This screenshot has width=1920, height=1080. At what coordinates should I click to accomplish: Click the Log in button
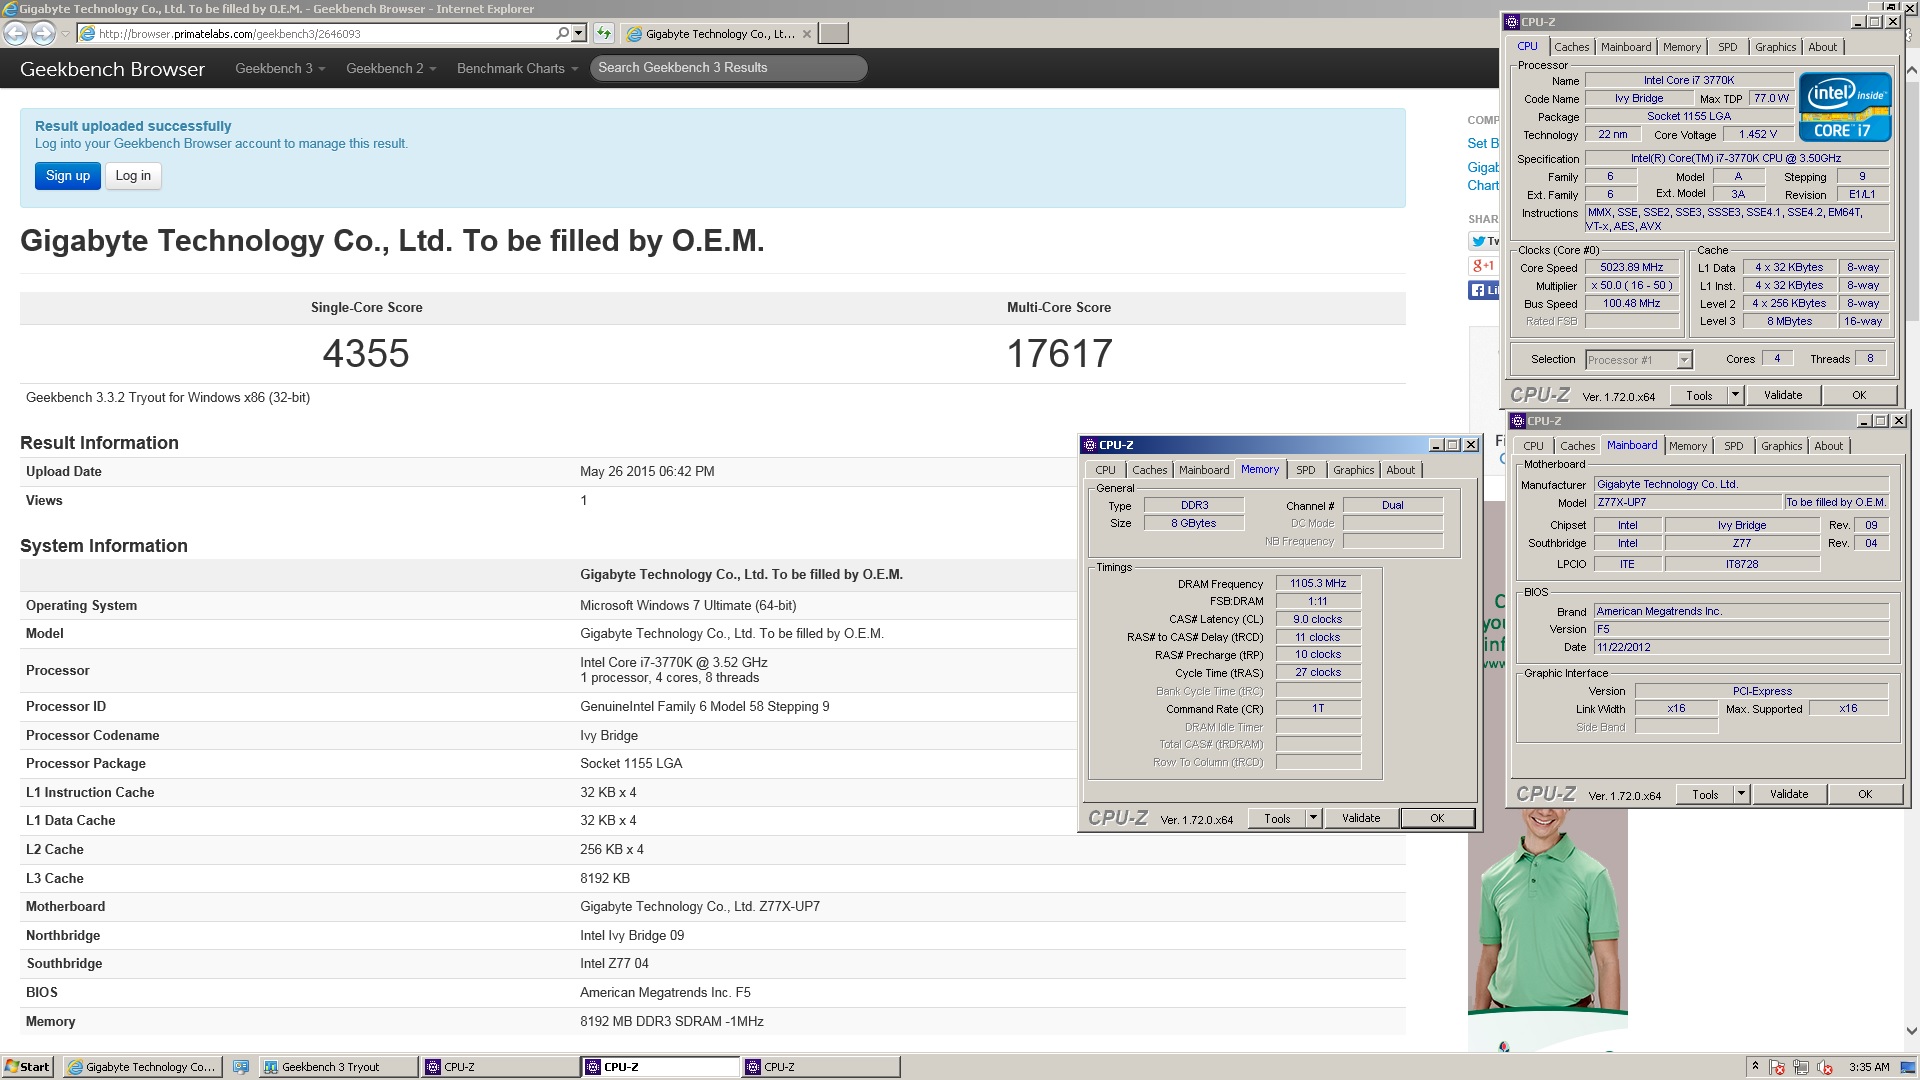[x=133, y=176]
